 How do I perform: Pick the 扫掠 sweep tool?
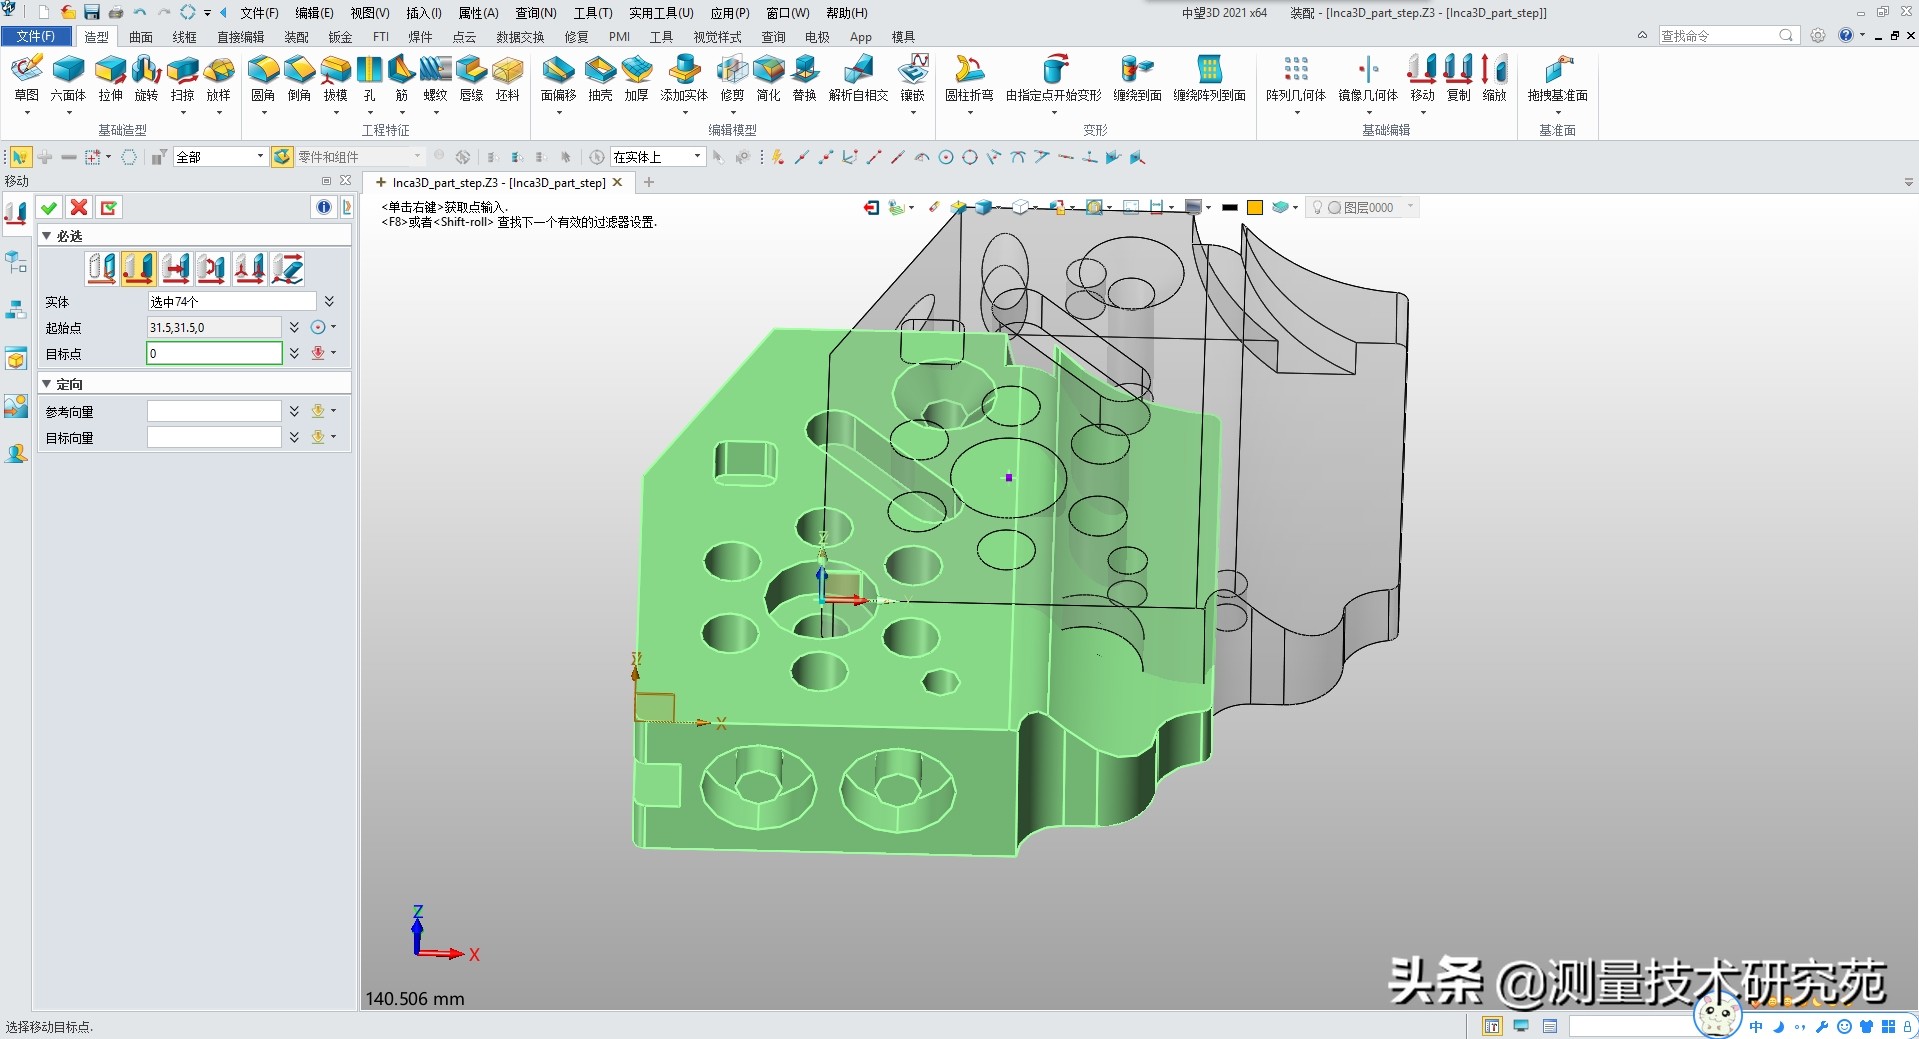click(182, 78)
